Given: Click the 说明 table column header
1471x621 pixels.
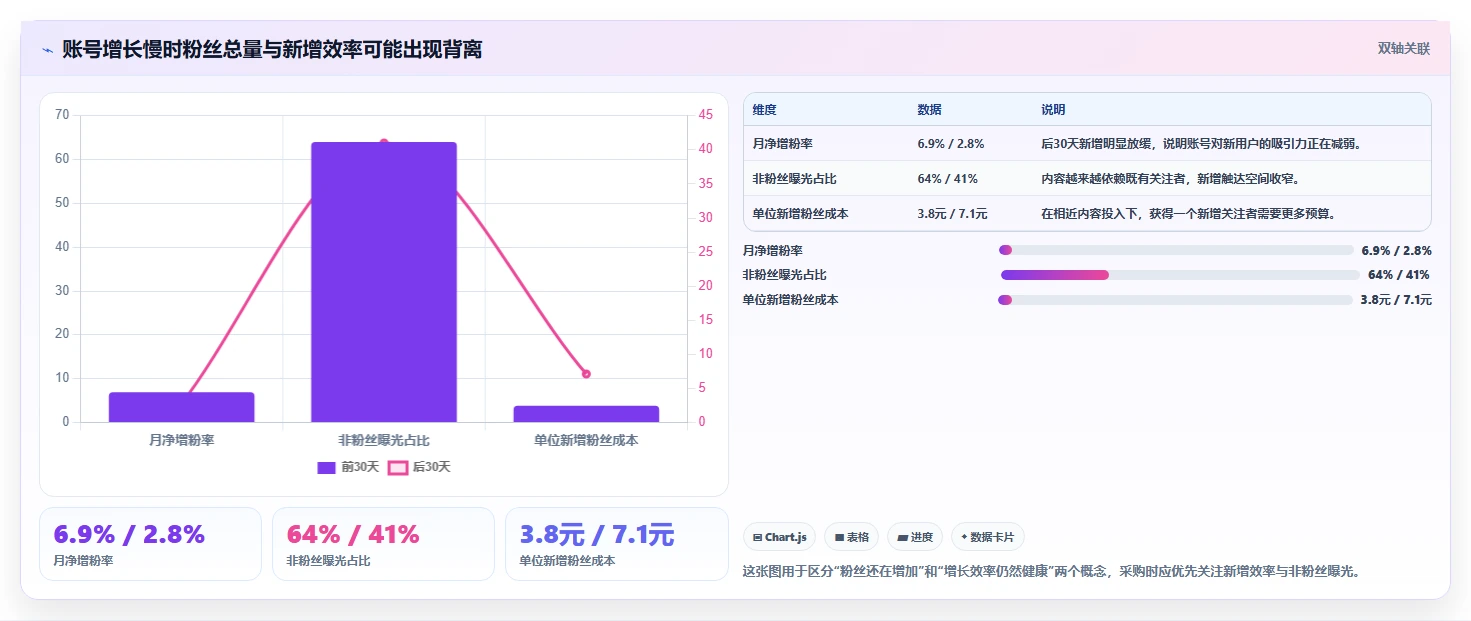Looking at the screenshot, I should pos(1053,110).
